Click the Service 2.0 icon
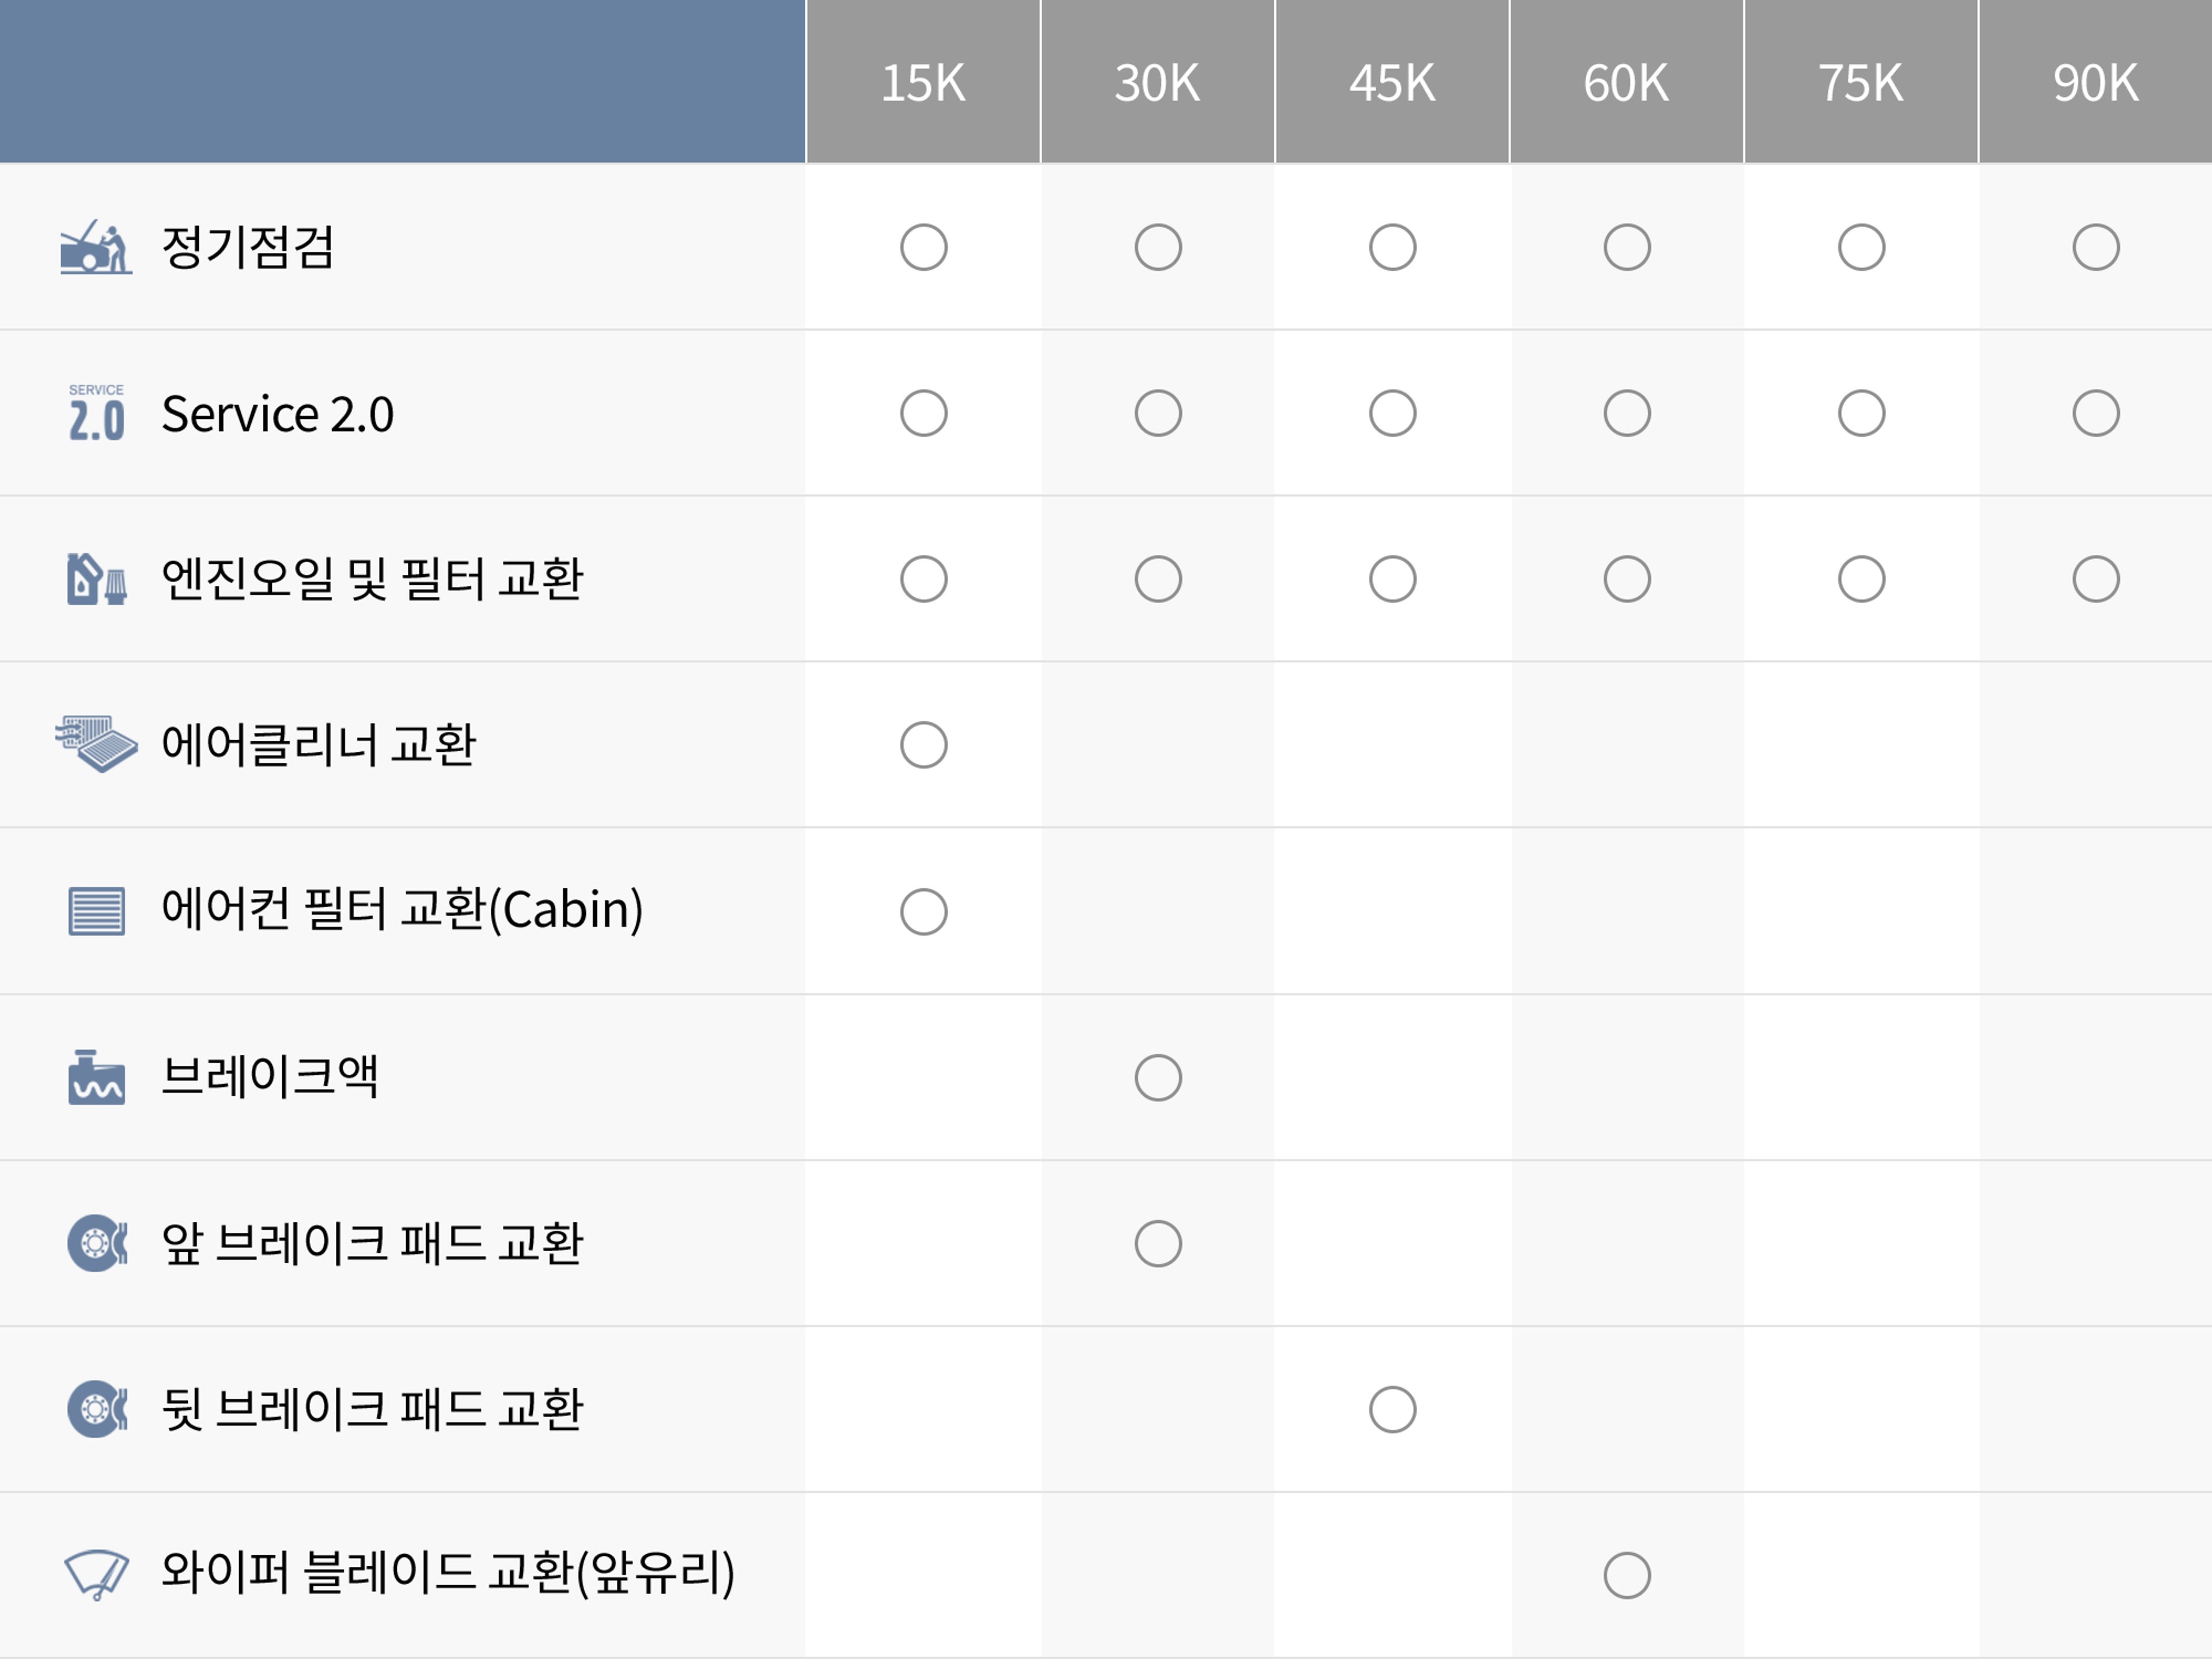2212x1659 pixels. point(96,413)
